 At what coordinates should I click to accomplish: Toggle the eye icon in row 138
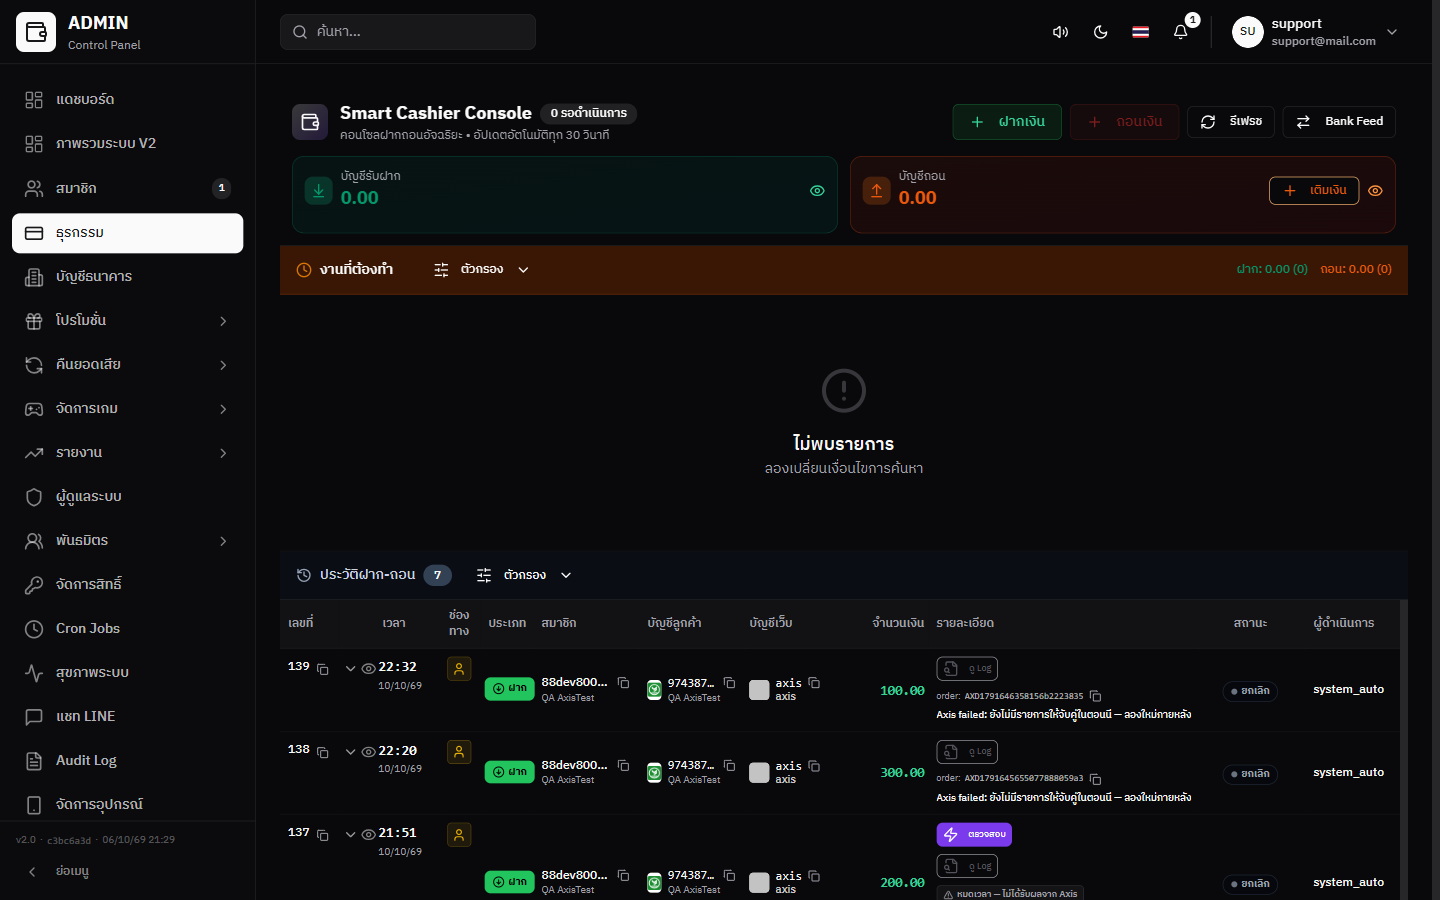click(x=368, y=752)
